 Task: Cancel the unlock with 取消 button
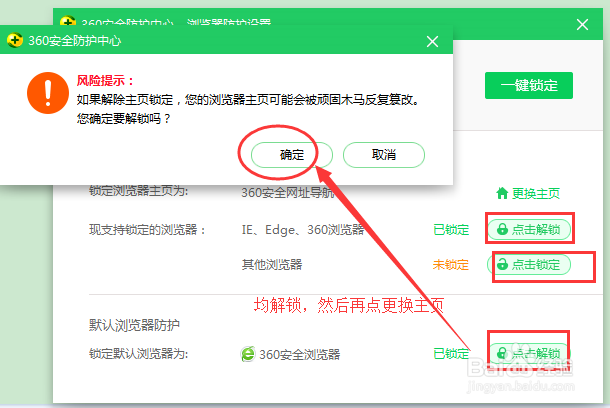[384, 155]
